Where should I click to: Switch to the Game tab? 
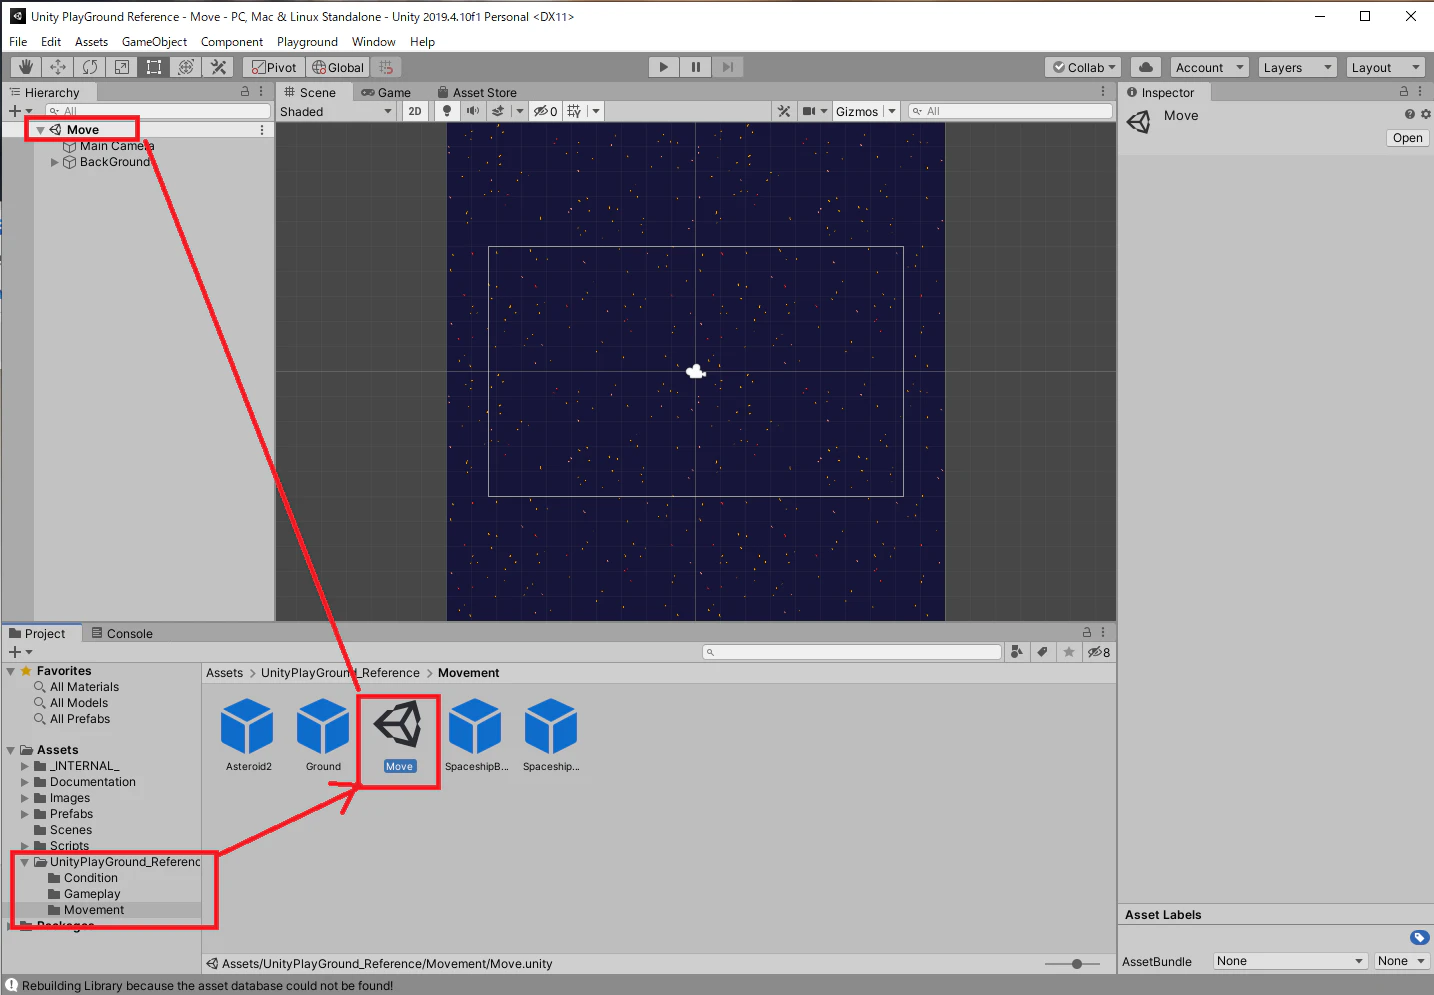click(386, 92)
